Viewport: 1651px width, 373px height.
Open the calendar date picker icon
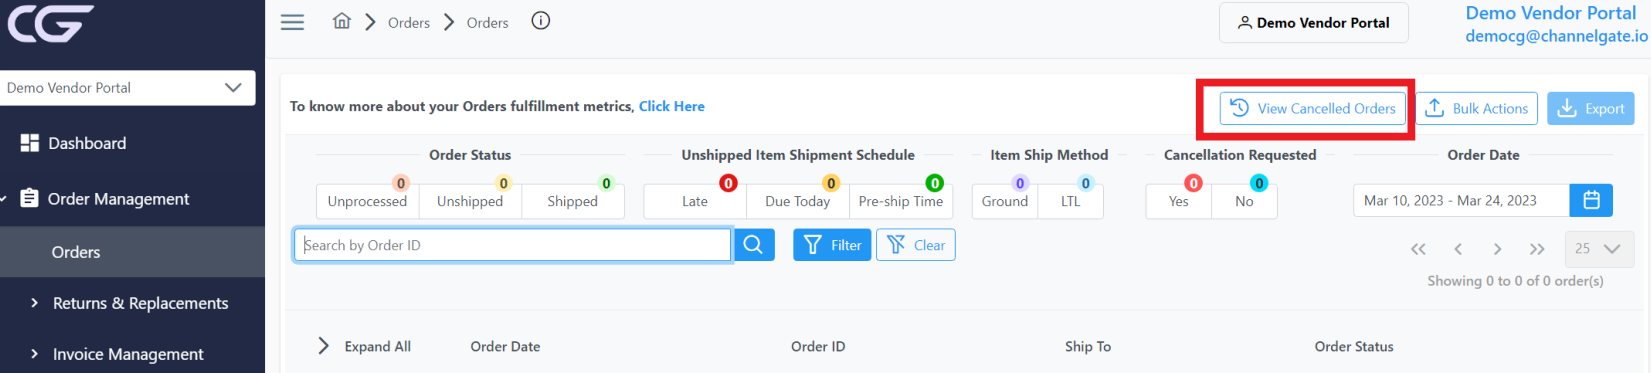(1591, 200)
